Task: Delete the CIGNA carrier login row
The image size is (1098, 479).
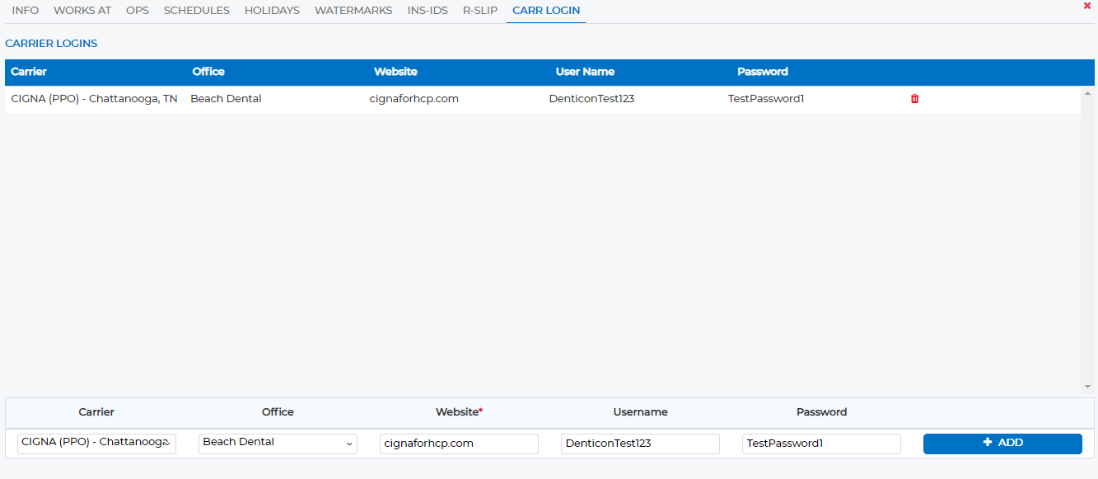Action: point(915,99)
